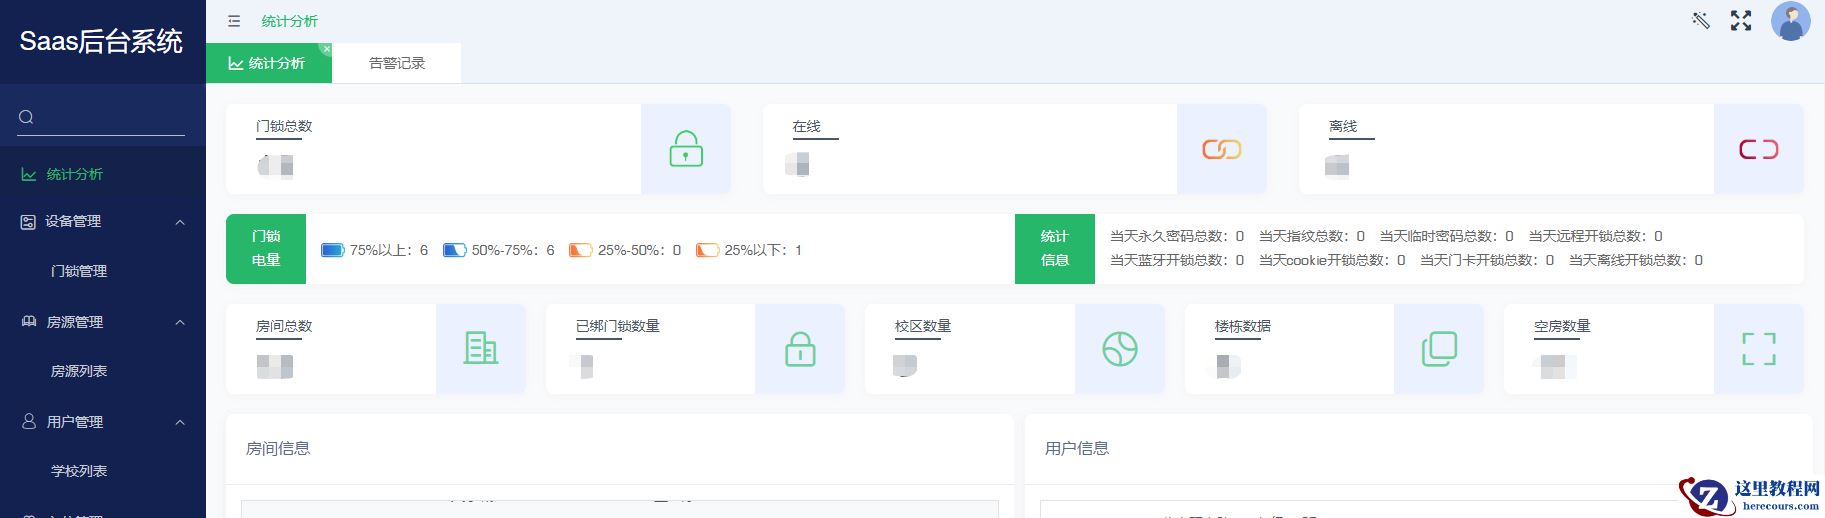
Task: Select the 离线 label
Action: coord(1343,126)
